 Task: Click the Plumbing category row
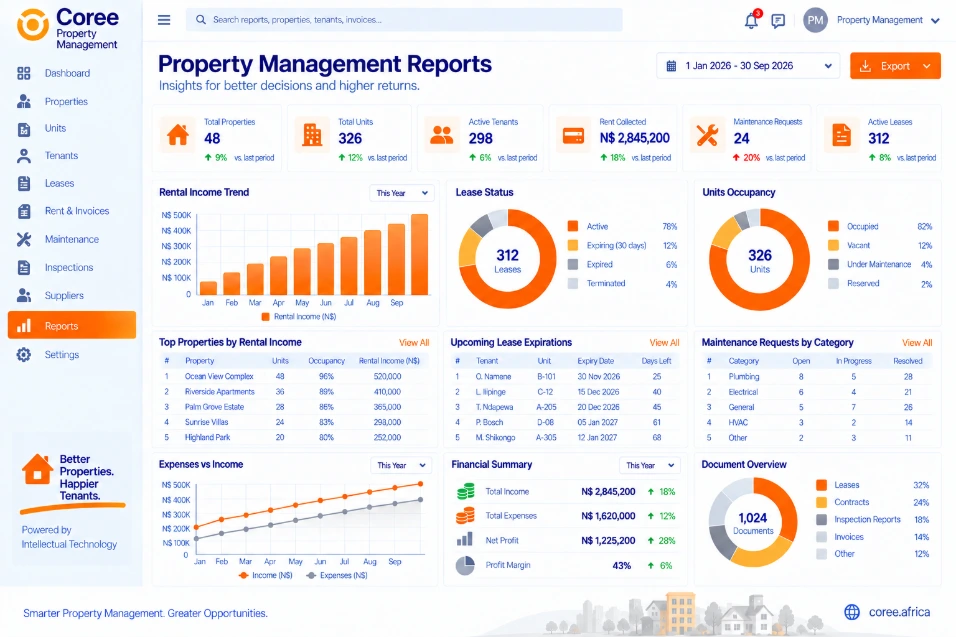click(817, 377)
